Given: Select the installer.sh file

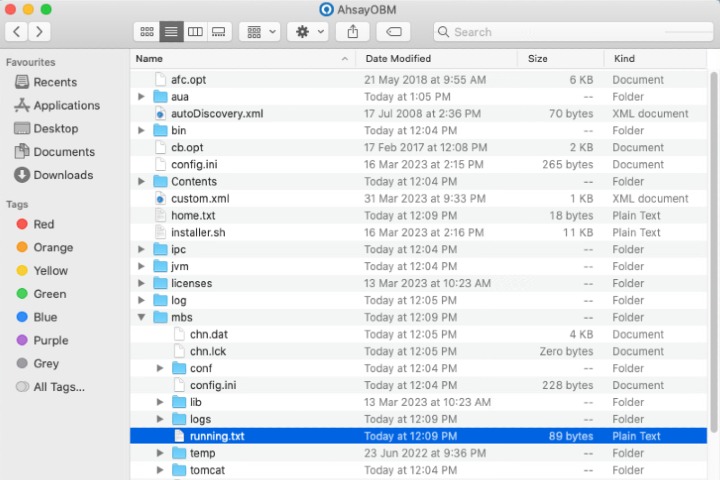Looking at the screenshot, I should (198, 232).
